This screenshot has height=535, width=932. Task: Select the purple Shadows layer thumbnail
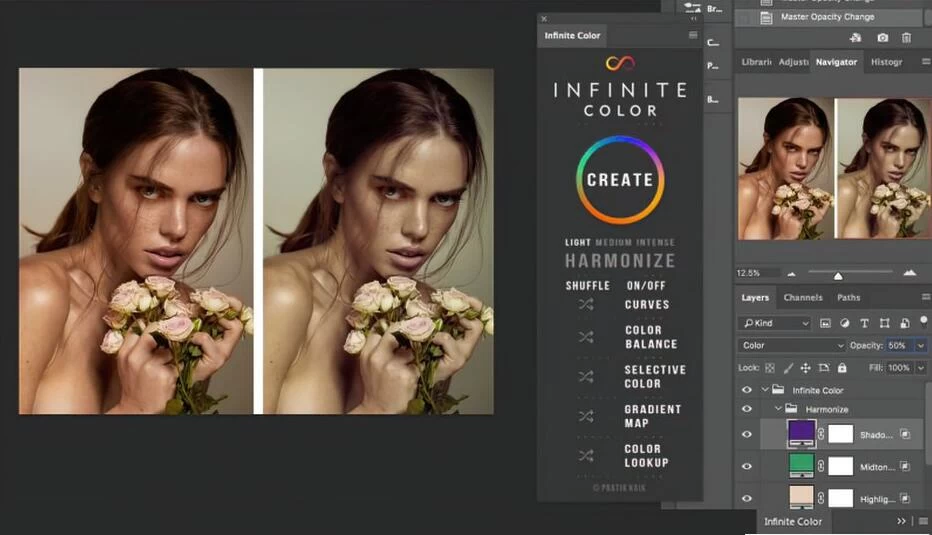coord(802,433)
